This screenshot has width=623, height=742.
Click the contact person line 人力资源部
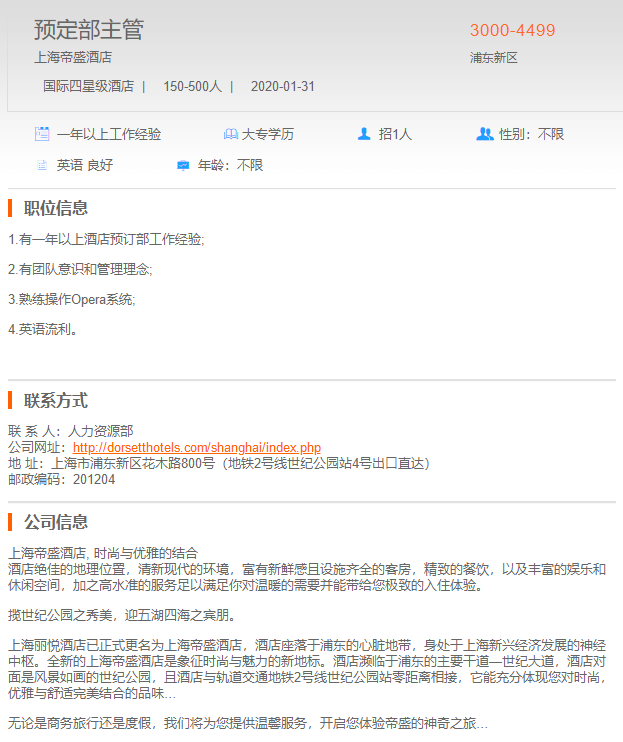pos(70,431)
